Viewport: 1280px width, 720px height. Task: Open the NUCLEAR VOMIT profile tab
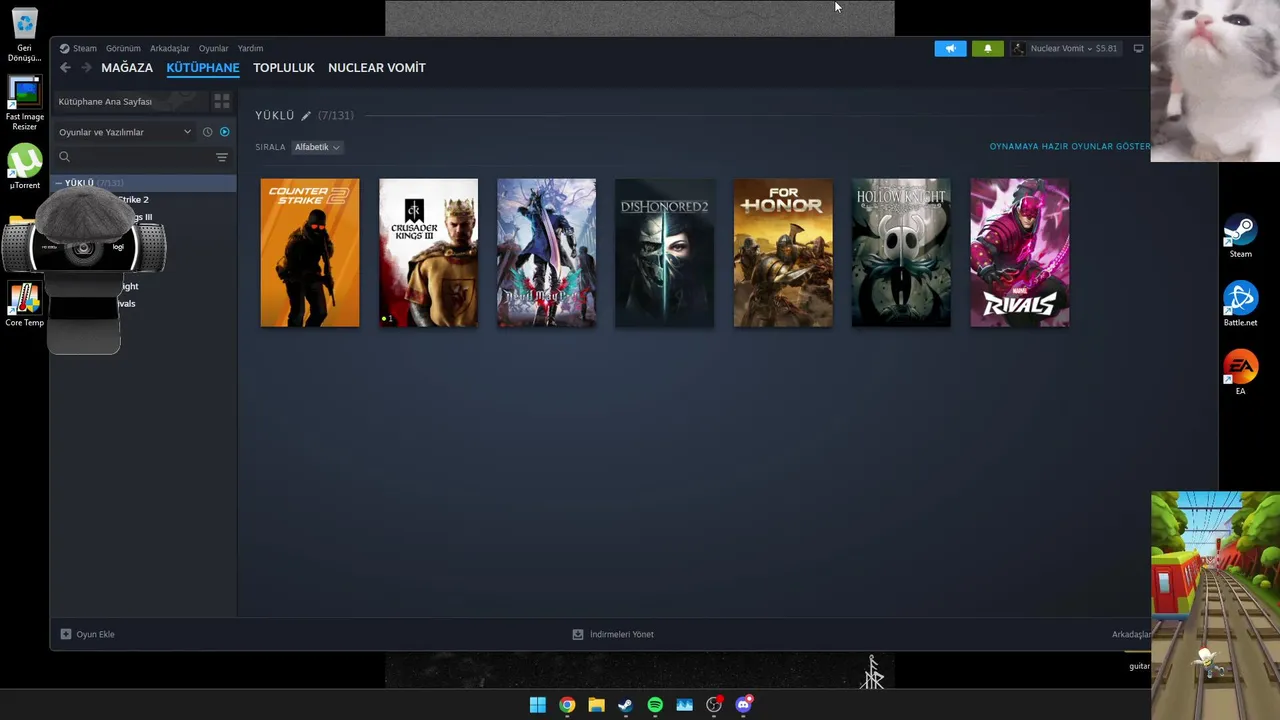(377, 67)
